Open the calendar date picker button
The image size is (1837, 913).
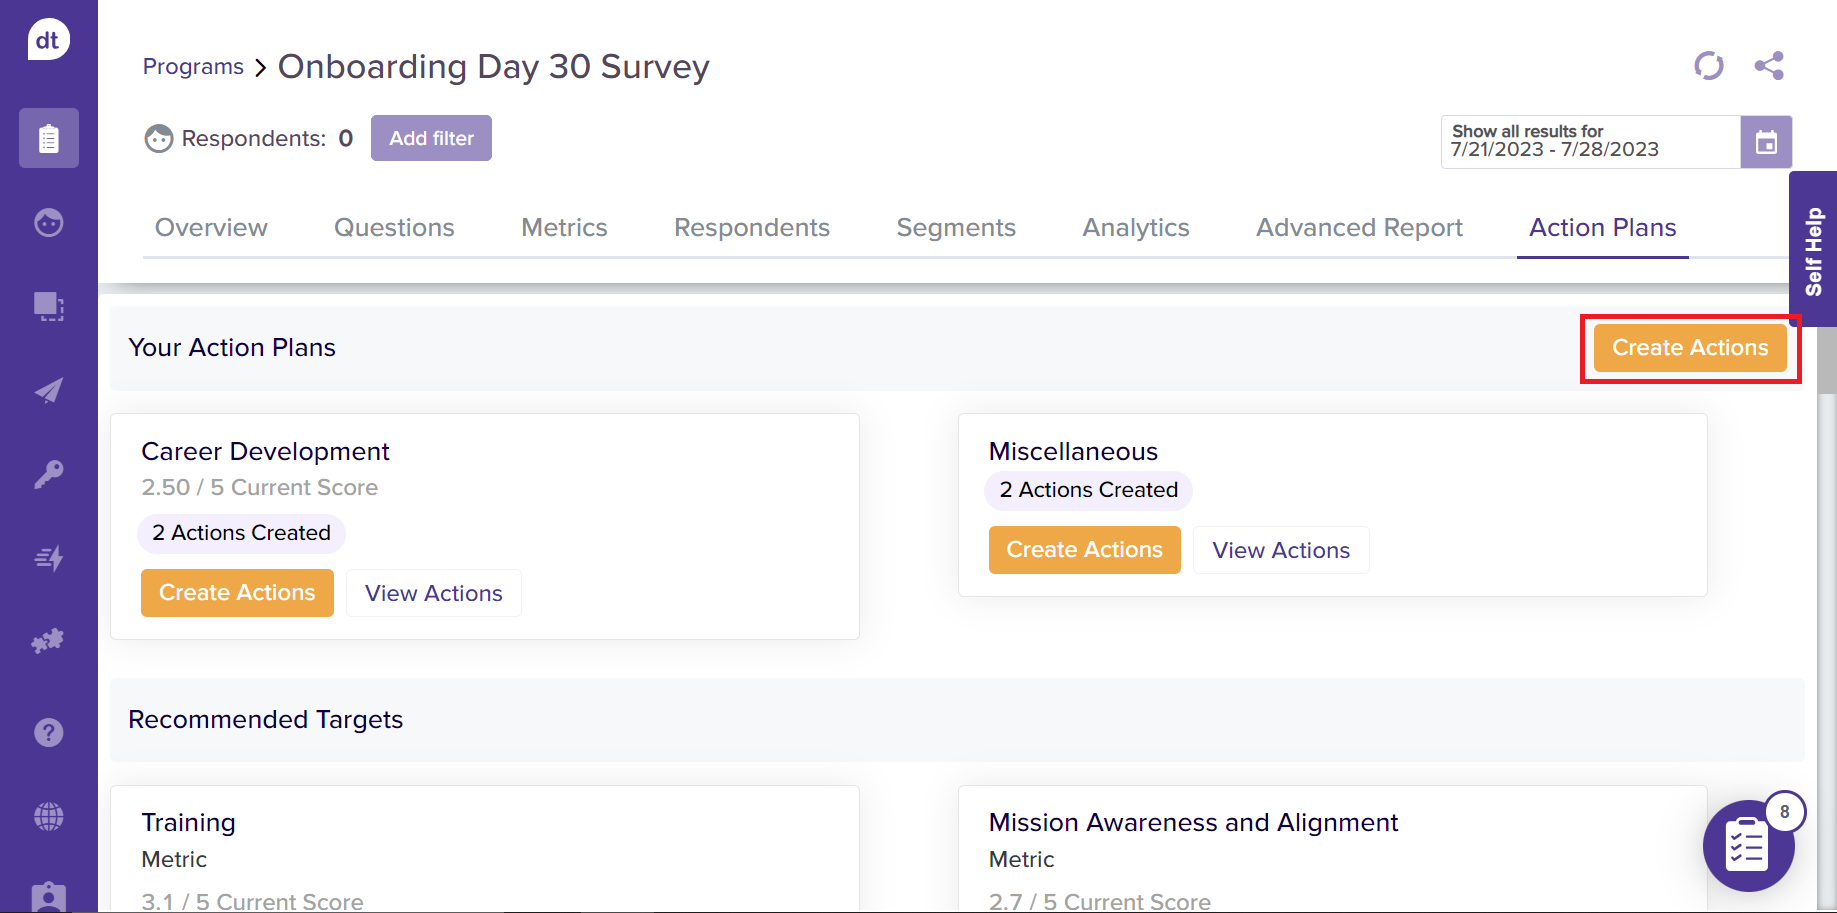pyautogui.click(x=1765, y=142)
